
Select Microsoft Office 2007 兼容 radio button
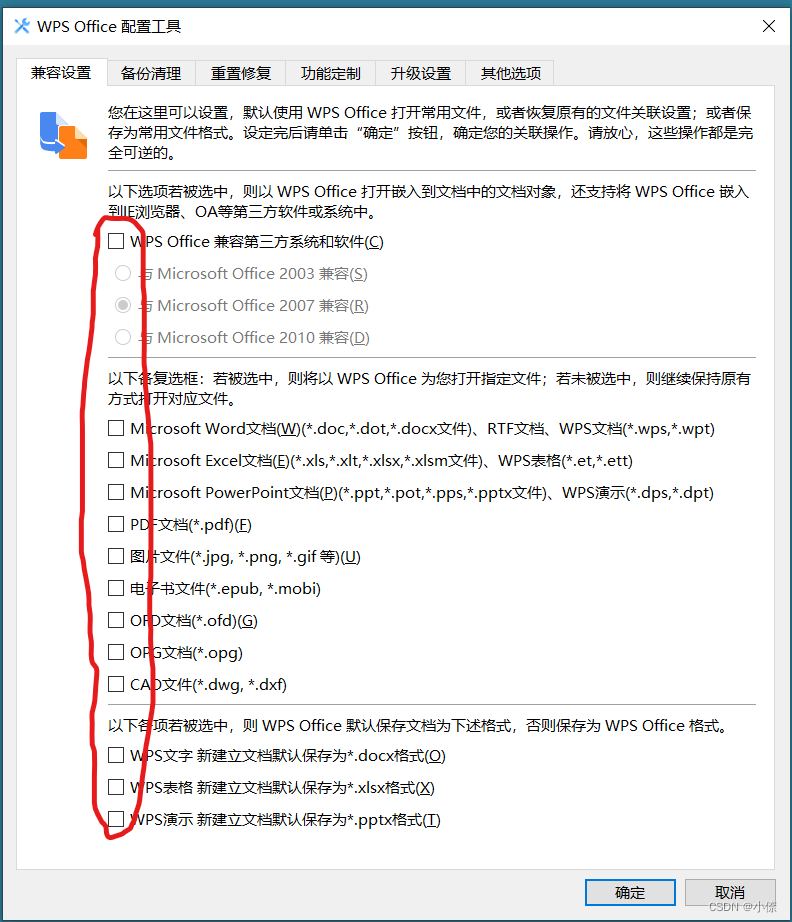click(123, 305)
